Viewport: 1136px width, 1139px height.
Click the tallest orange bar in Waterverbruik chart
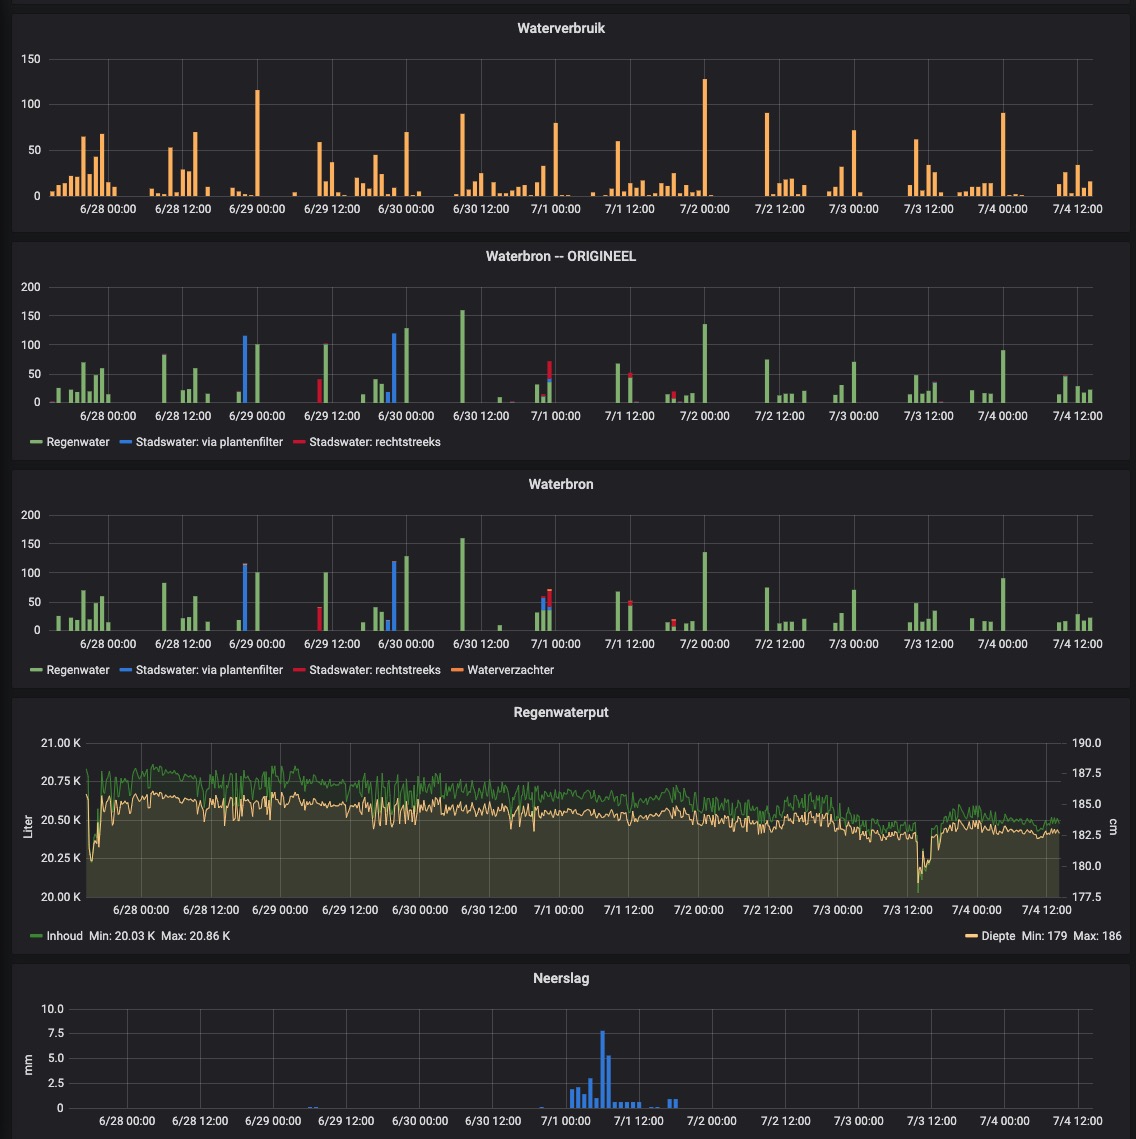[x=704, y=138]
